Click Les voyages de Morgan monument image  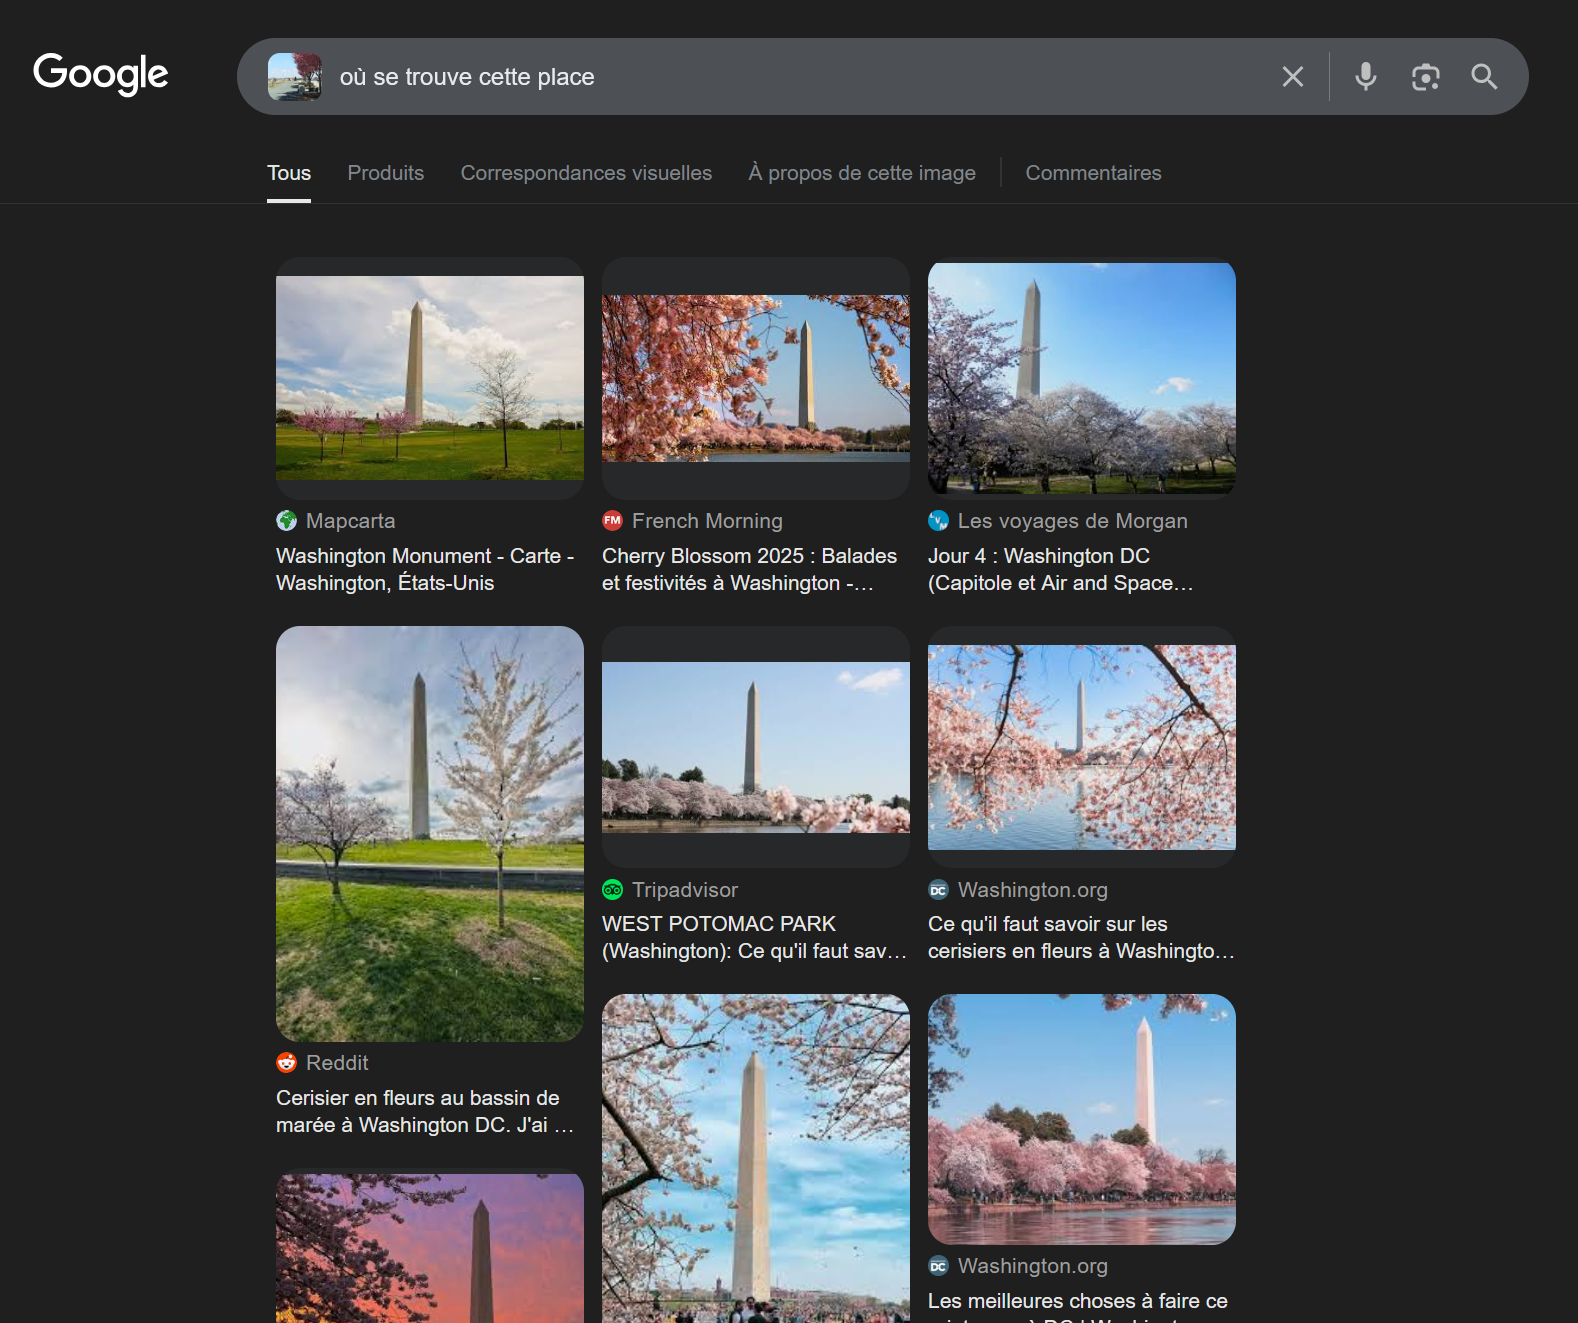[x=1081, y=378]
